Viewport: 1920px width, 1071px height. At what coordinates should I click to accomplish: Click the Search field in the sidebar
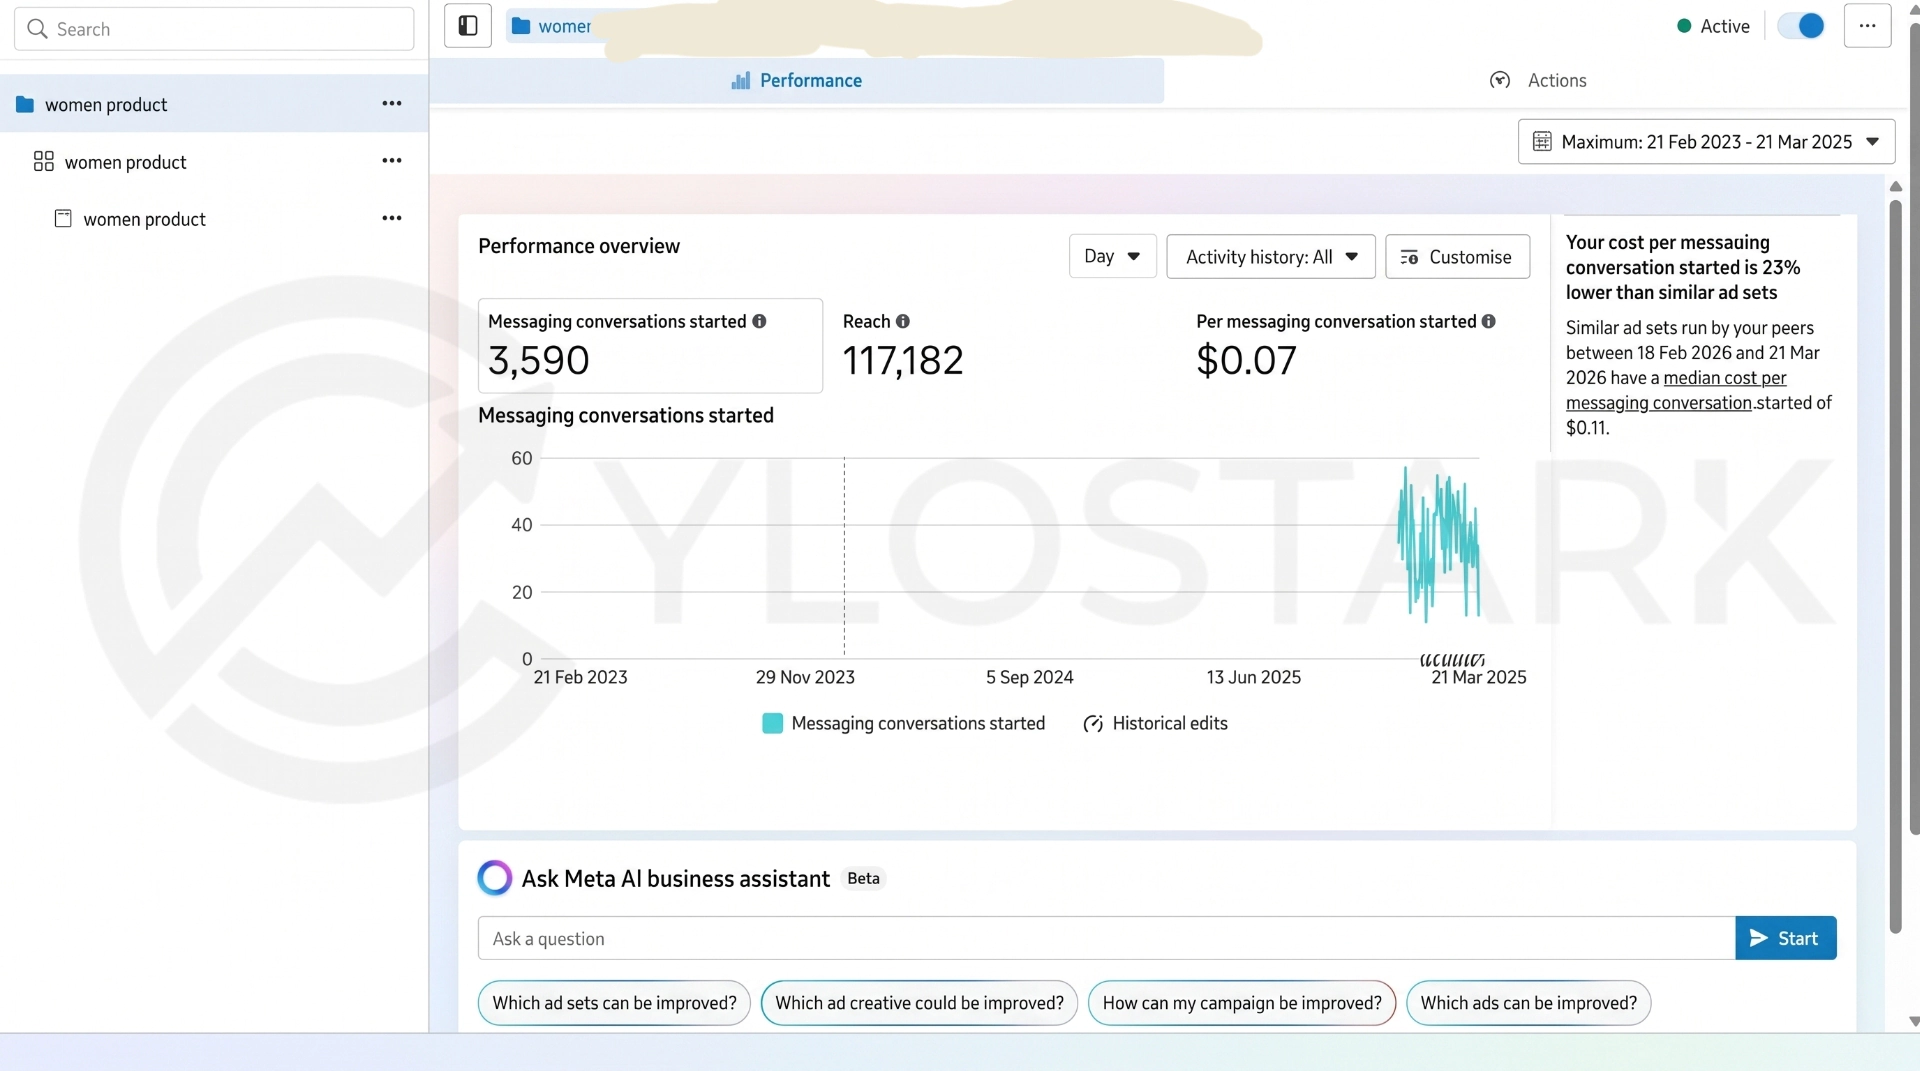(214, 29)
